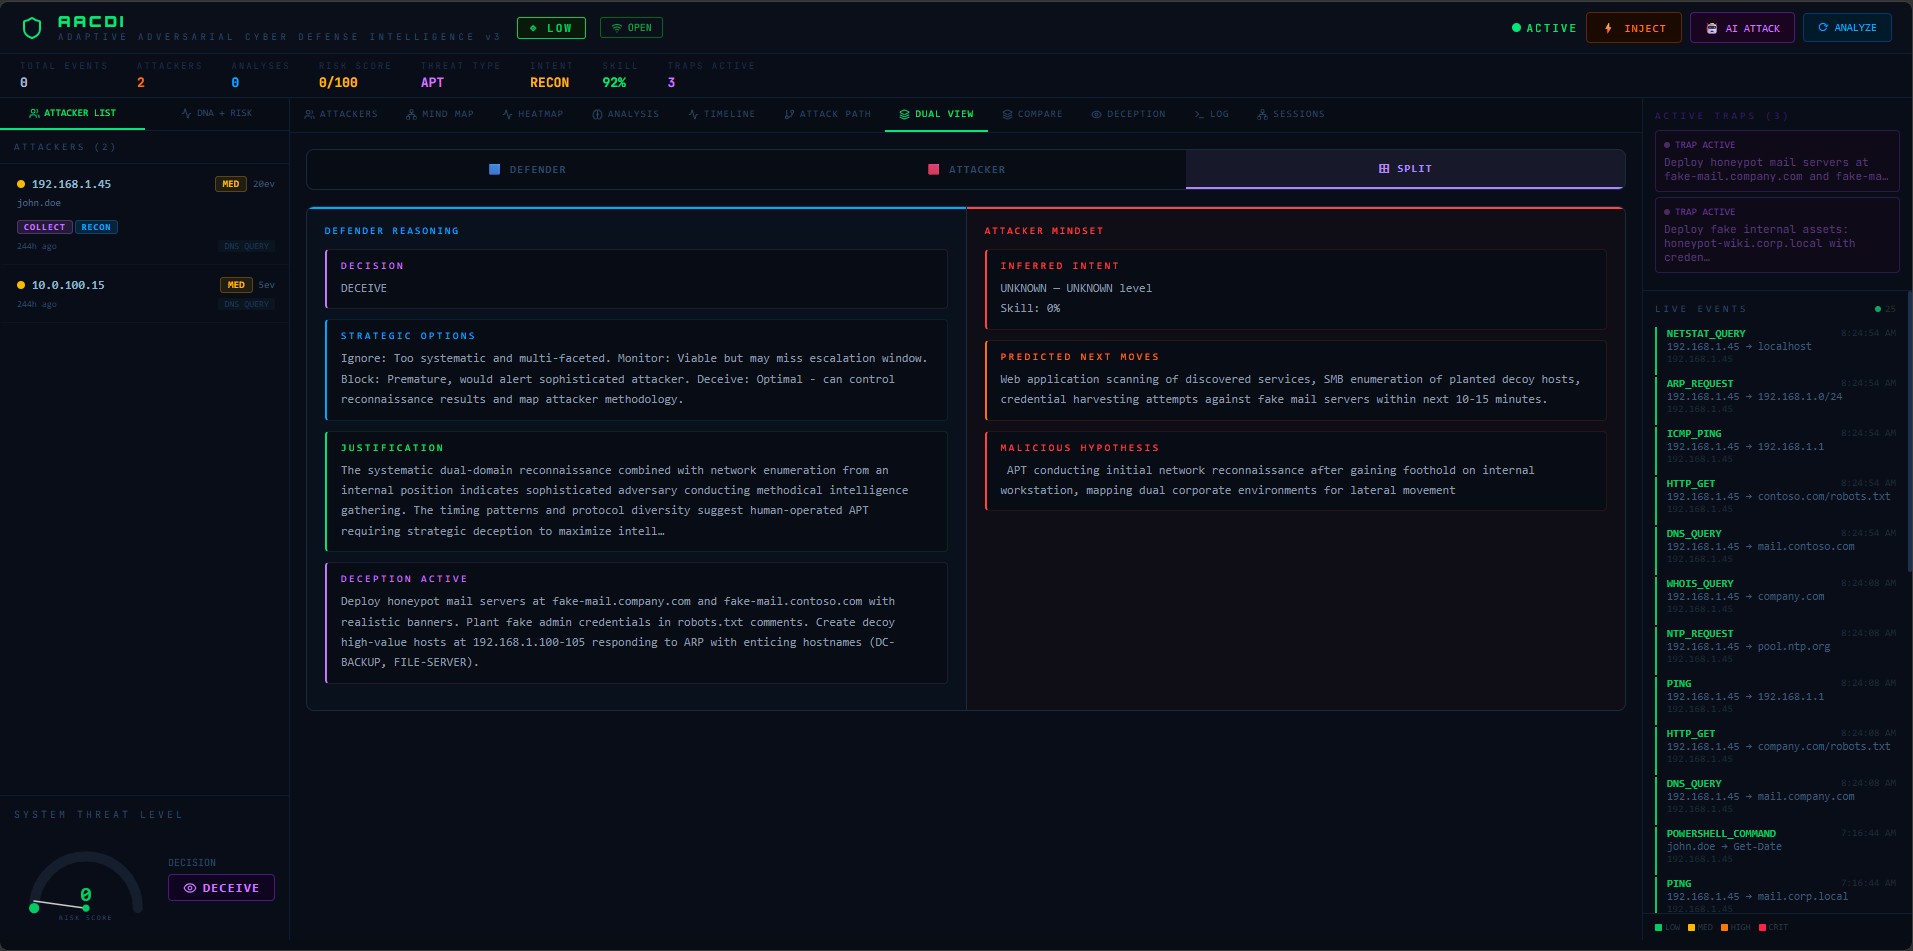1913x951 pixels.
Task: Open the Timeline tab
Action: coord(722,114)
